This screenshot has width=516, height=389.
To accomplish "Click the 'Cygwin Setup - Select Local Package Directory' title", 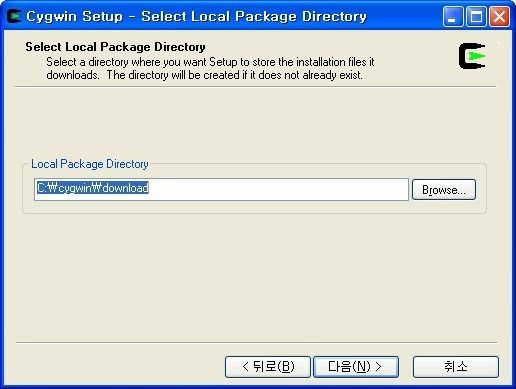I will [196, 16].
